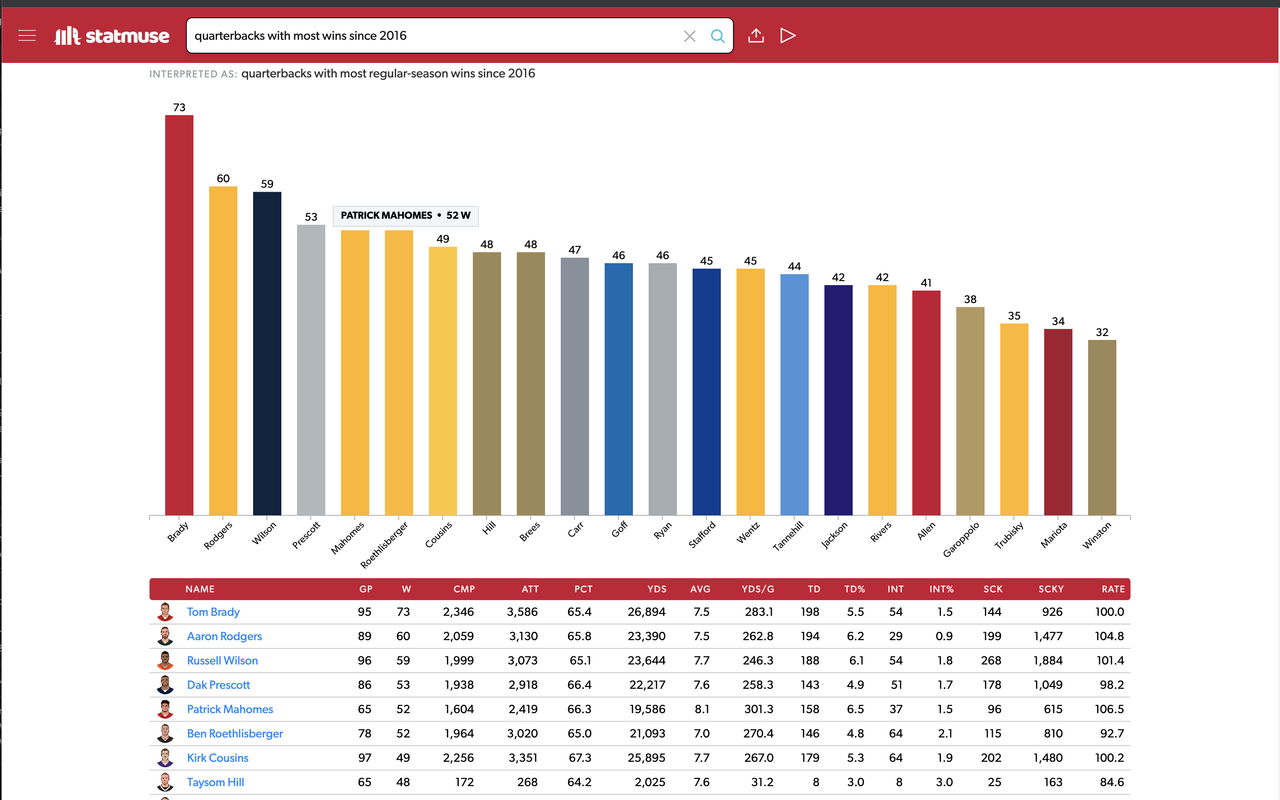Sort table by TD% column header
This screenshot has height=800, width=1280.
pos(854,589)
